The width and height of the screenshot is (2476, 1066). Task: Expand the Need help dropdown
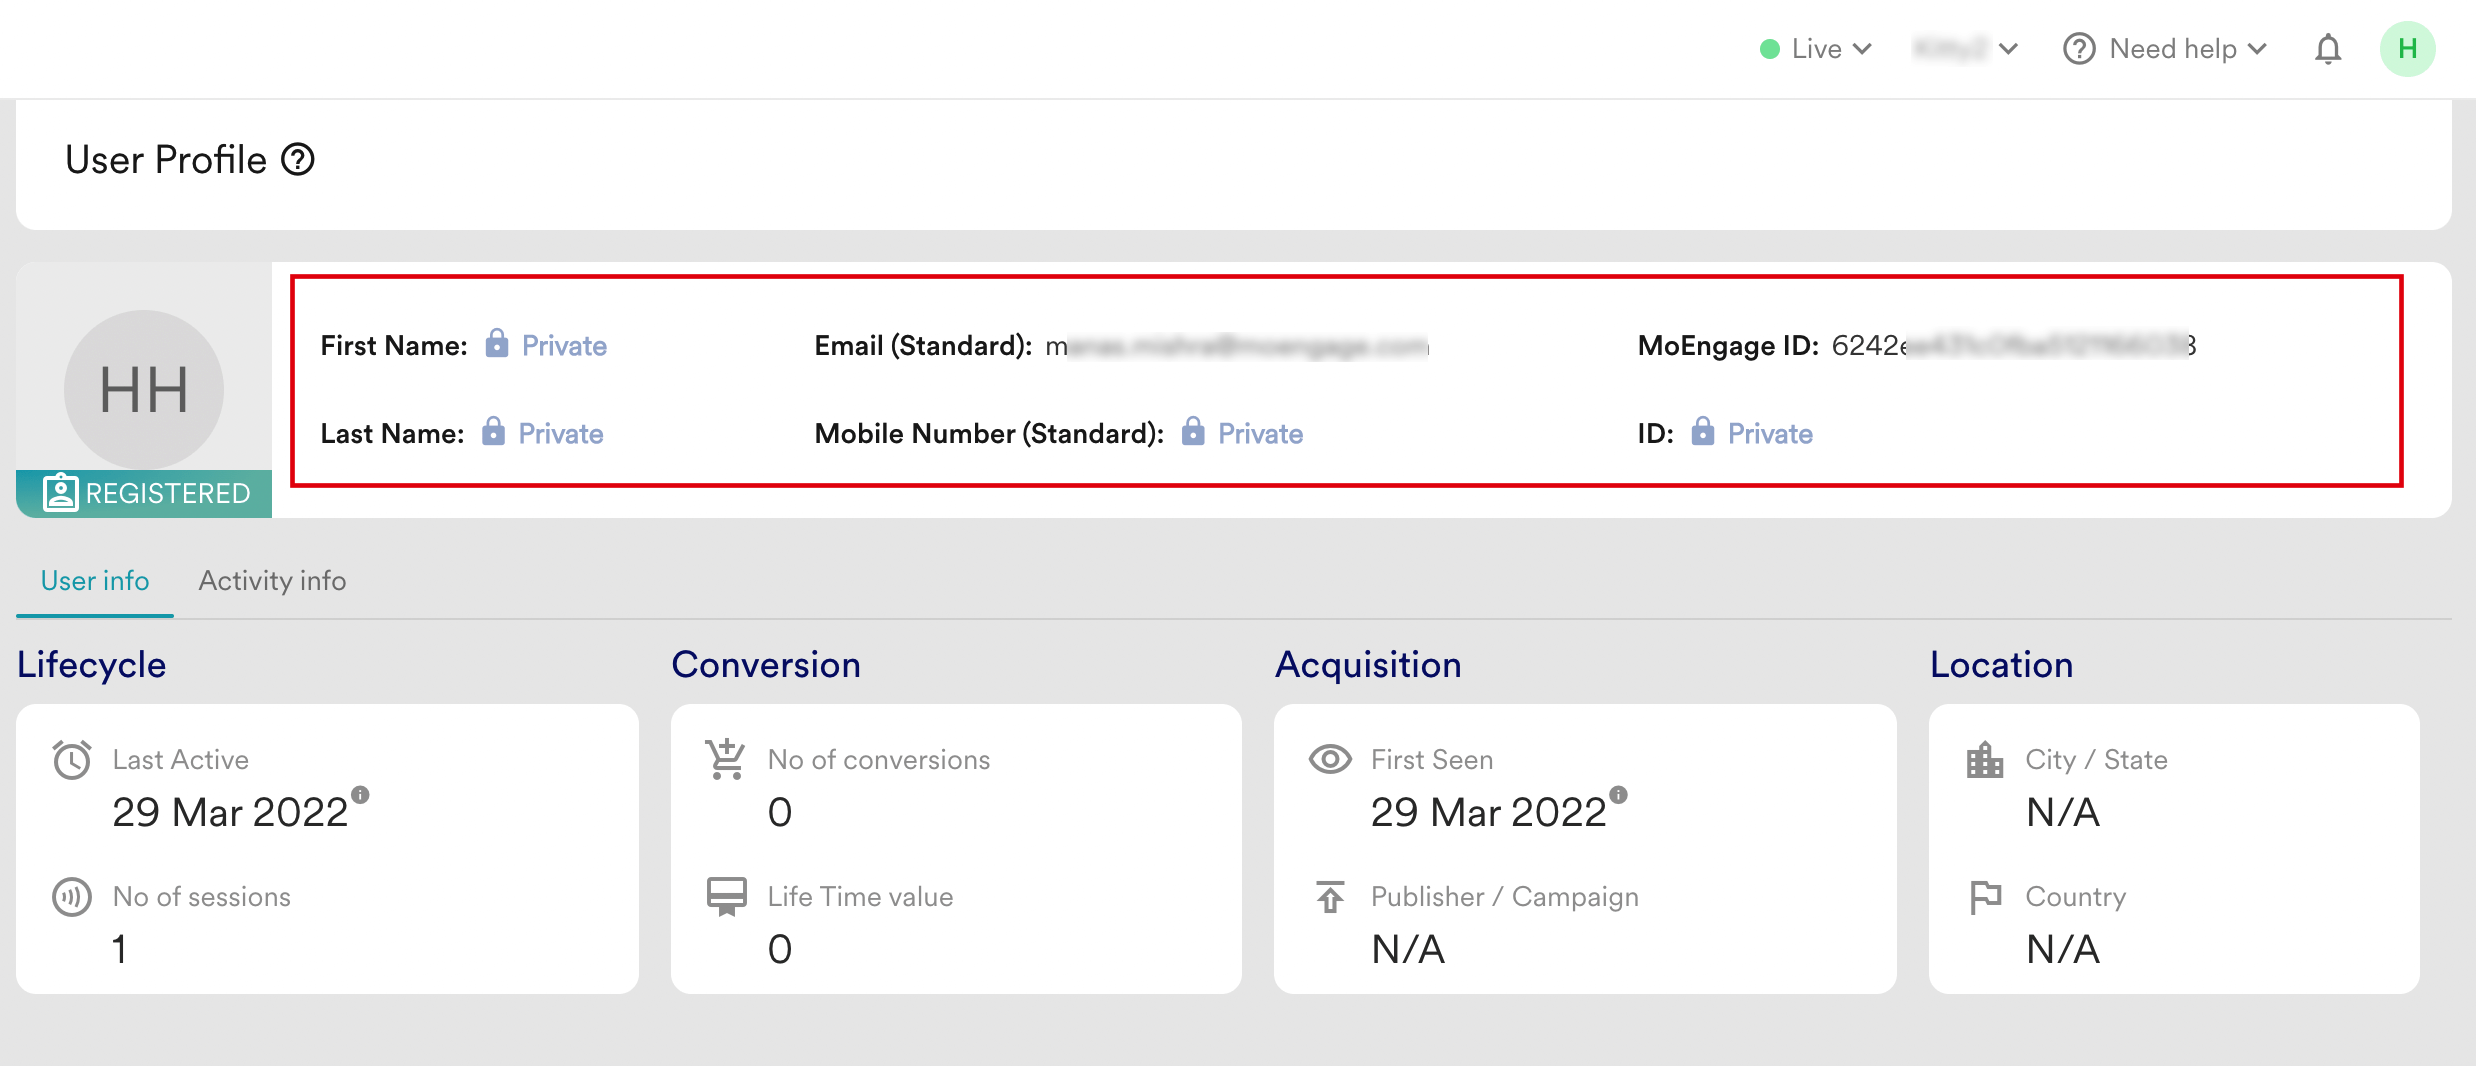[x=2166, y=49]
